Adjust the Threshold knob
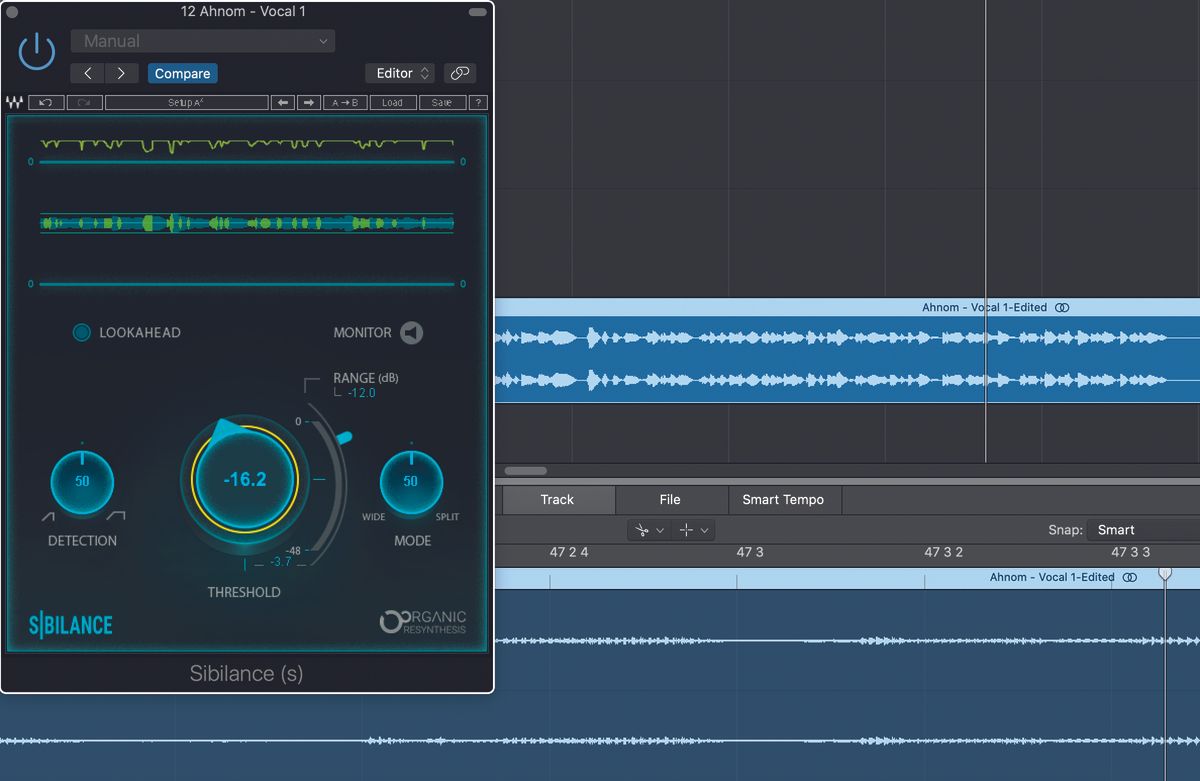 [244, 480]
